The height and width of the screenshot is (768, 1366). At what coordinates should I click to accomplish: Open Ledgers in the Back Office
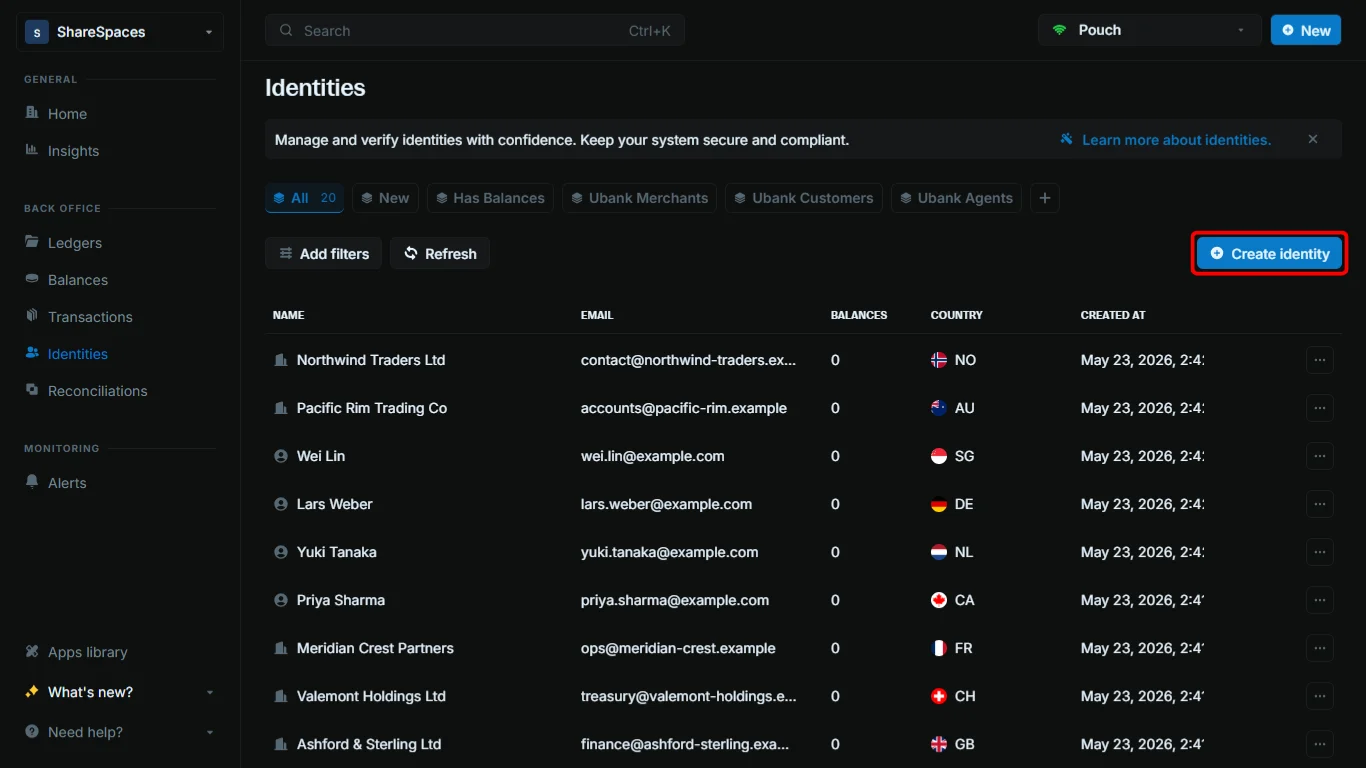75,243
